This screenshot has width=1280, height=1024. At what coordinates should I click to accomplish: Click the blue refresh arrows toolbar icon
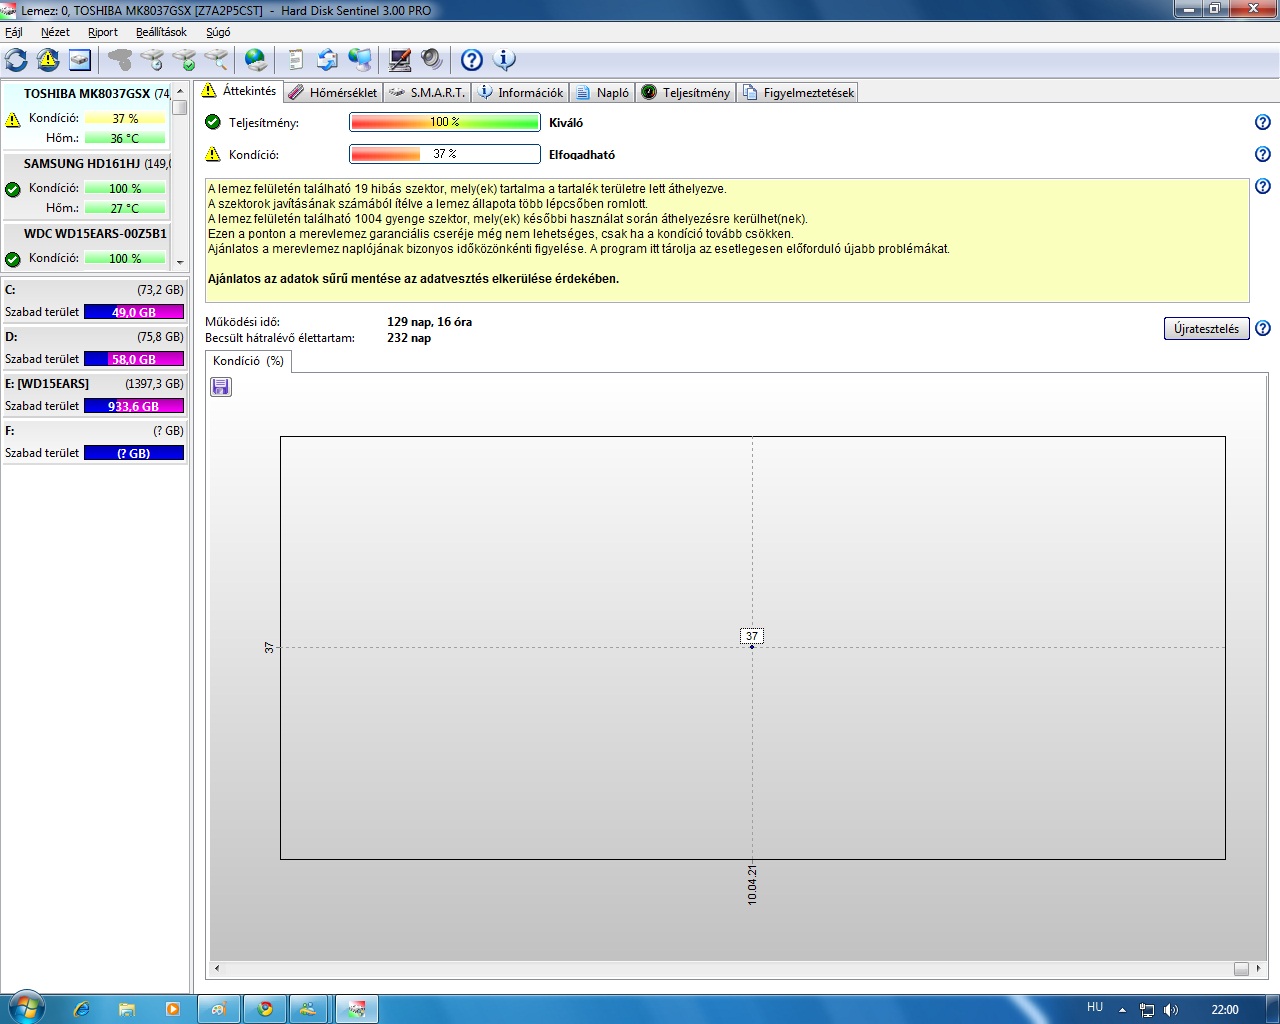tap(16, 60)
